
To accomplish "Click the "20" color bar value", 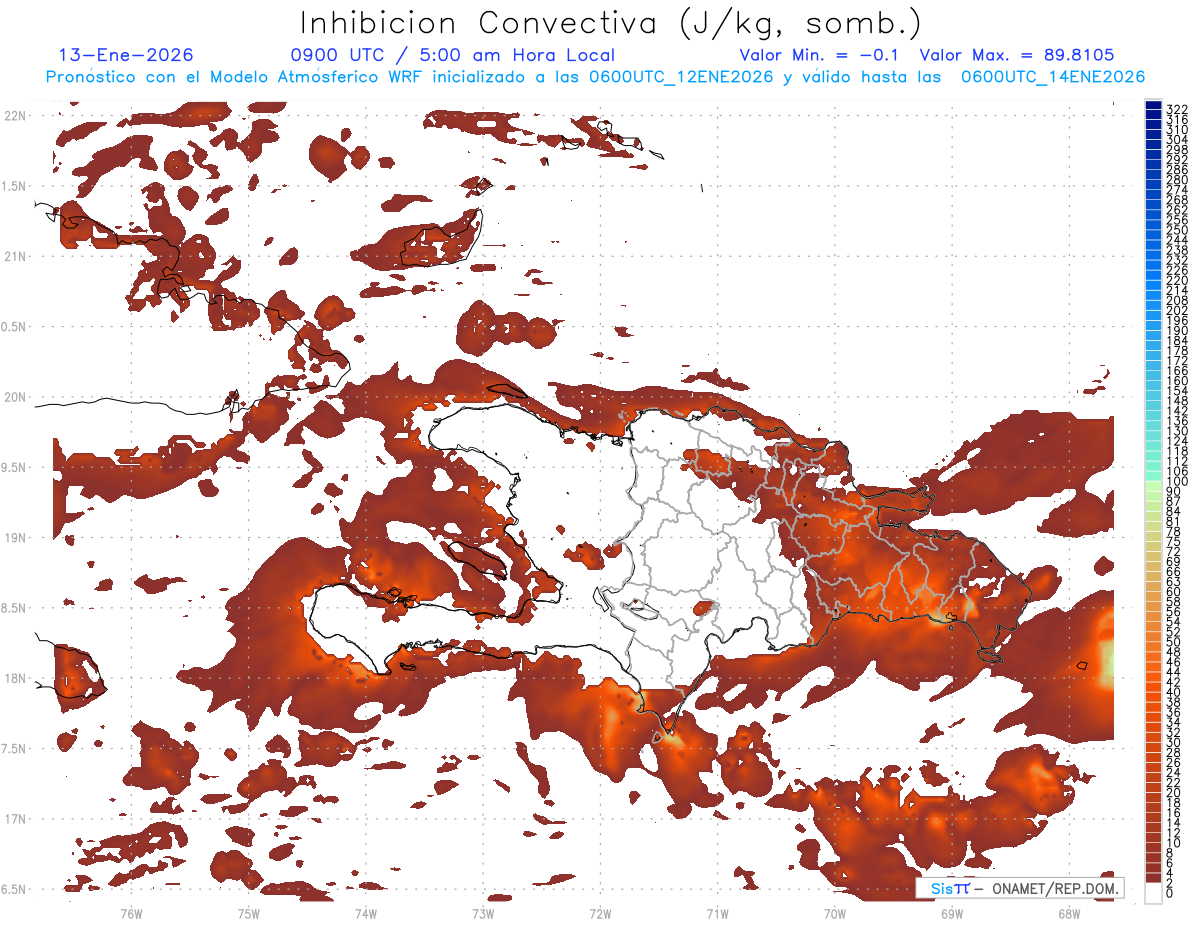I will [x=1173, y=793].
